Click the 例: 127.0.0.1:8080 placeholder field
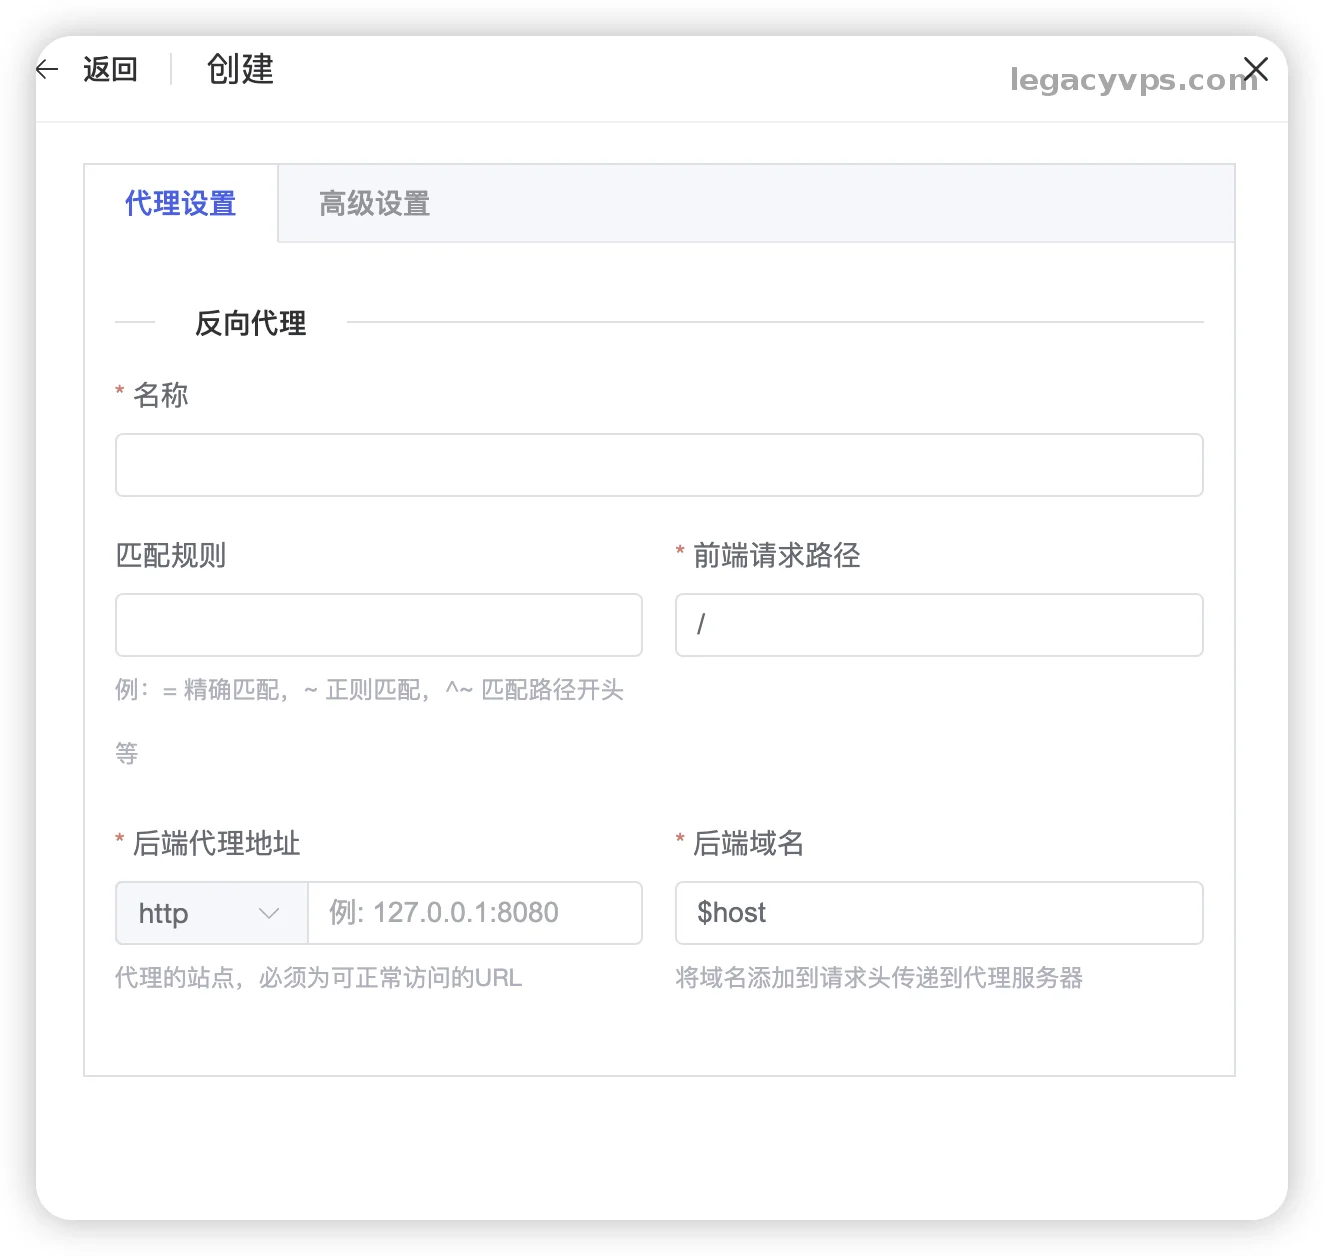1324x1256 pixels. coord(474,913)
